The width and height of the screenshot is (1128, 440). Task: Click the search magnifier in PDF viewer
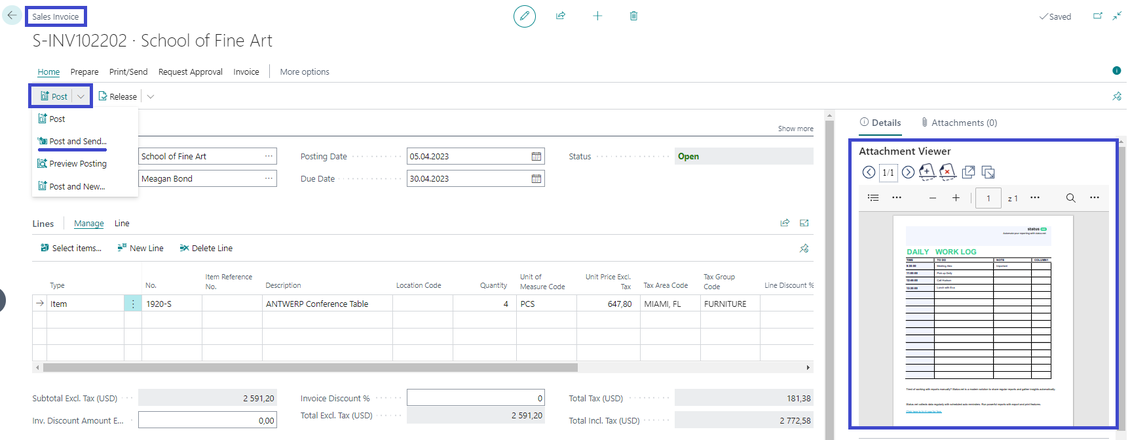point(1070,198)
